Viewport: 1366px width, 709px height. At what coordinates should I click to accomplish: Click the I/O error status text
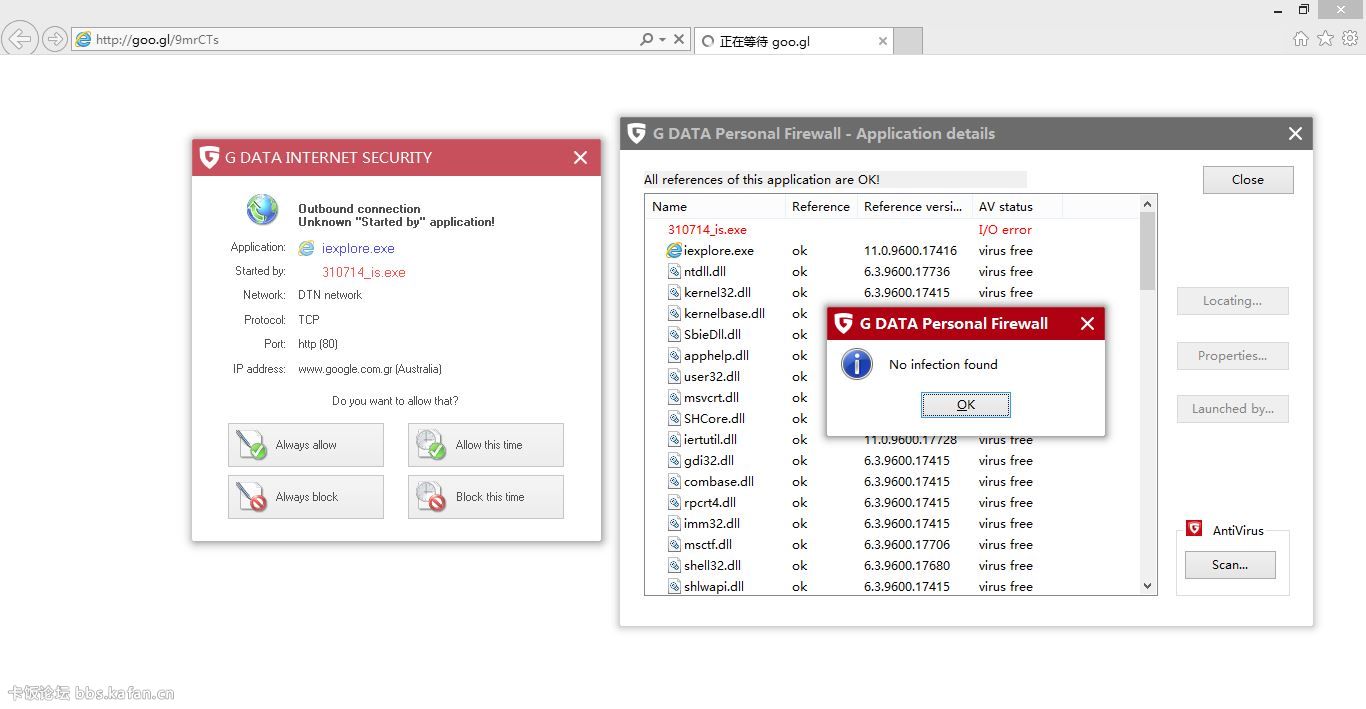point(1005,230)
